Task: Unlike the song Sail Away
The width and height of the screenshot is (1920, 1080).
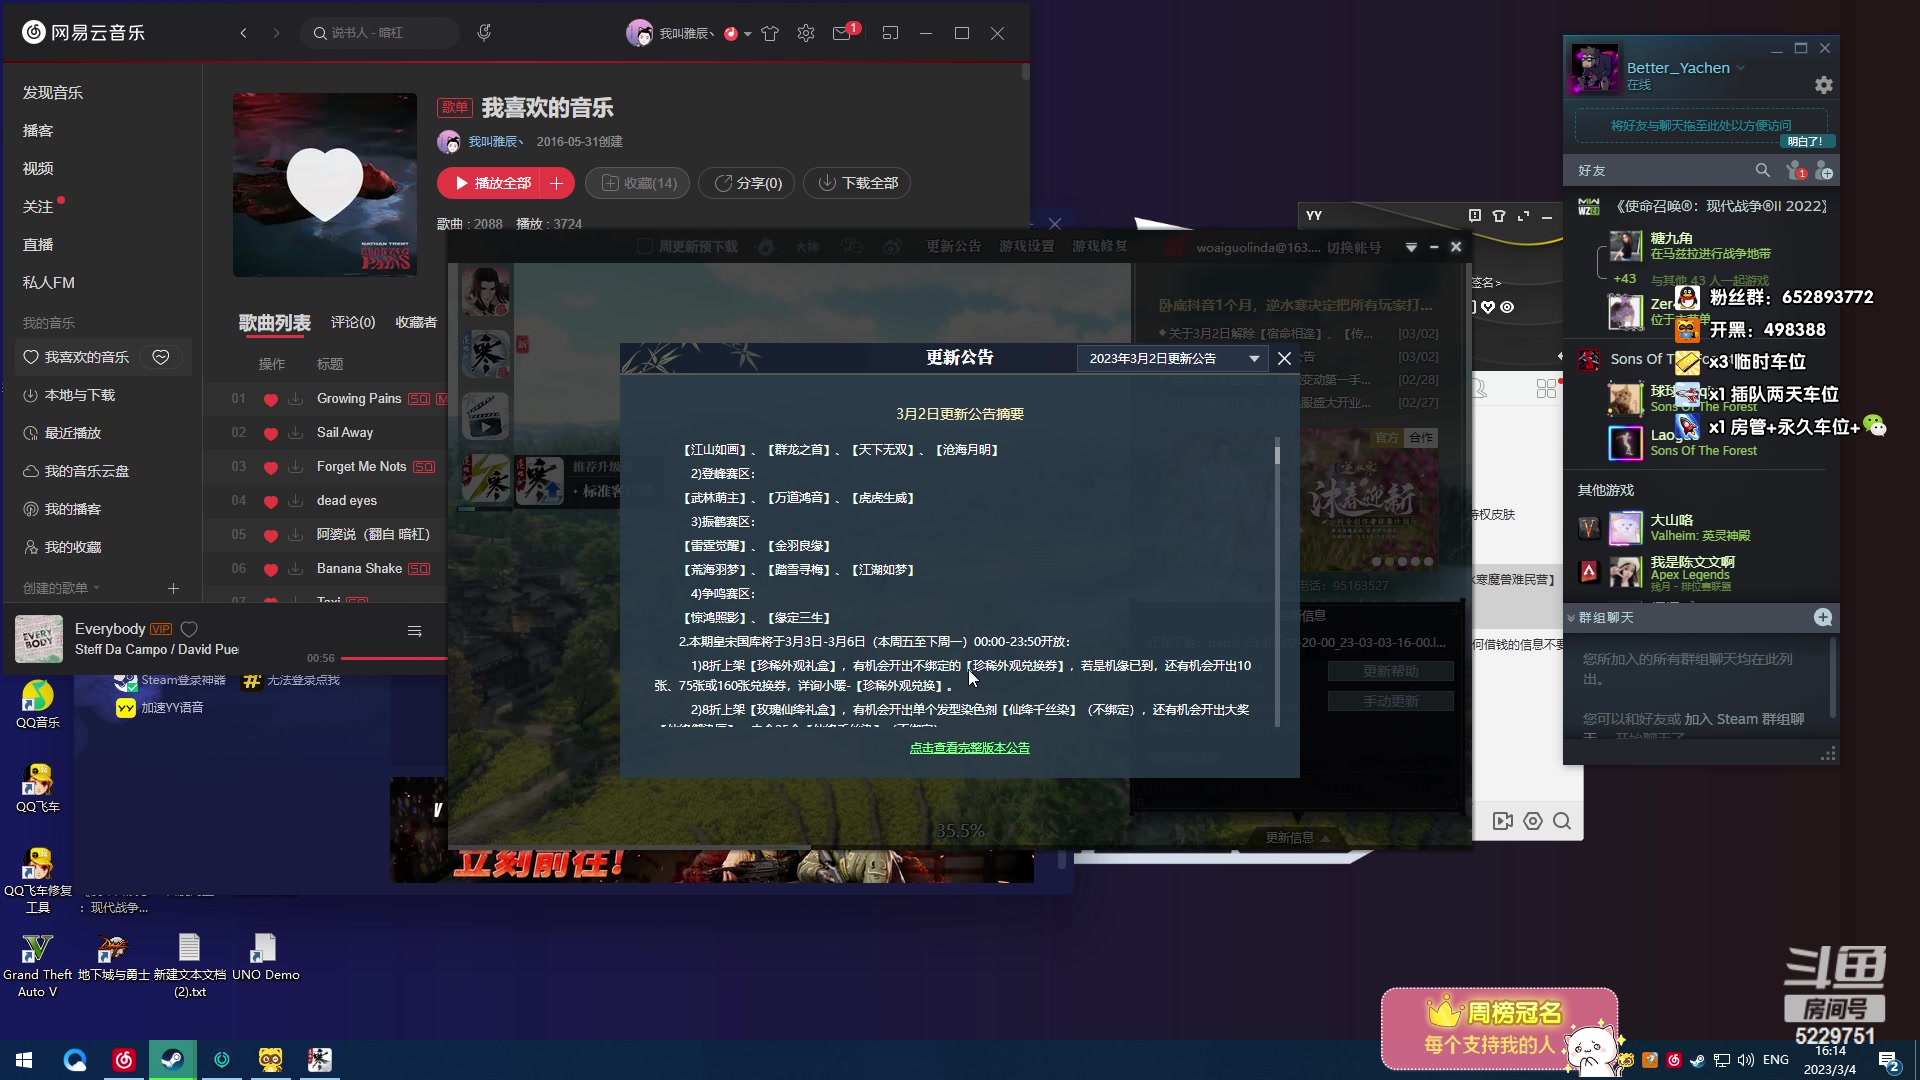Action: click(270, 433)
